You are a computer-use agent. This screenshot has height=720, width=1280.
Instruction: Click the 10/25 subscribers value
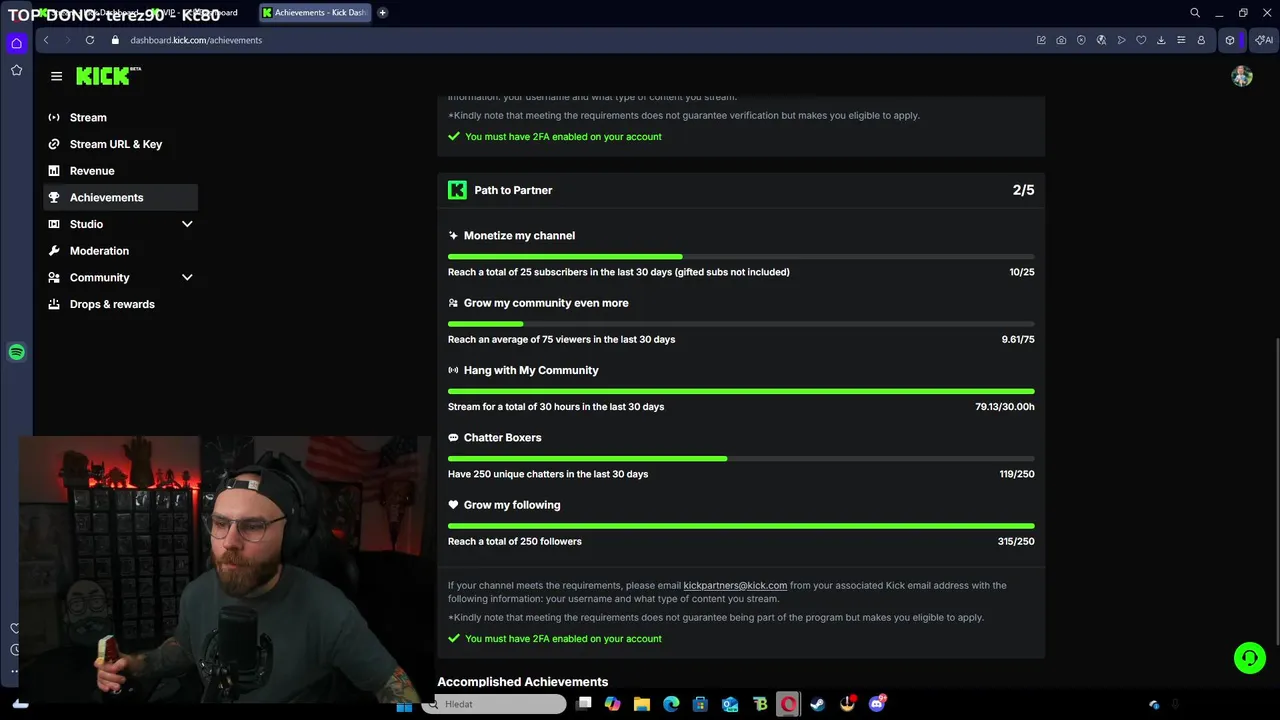(x=1022, y=272)
